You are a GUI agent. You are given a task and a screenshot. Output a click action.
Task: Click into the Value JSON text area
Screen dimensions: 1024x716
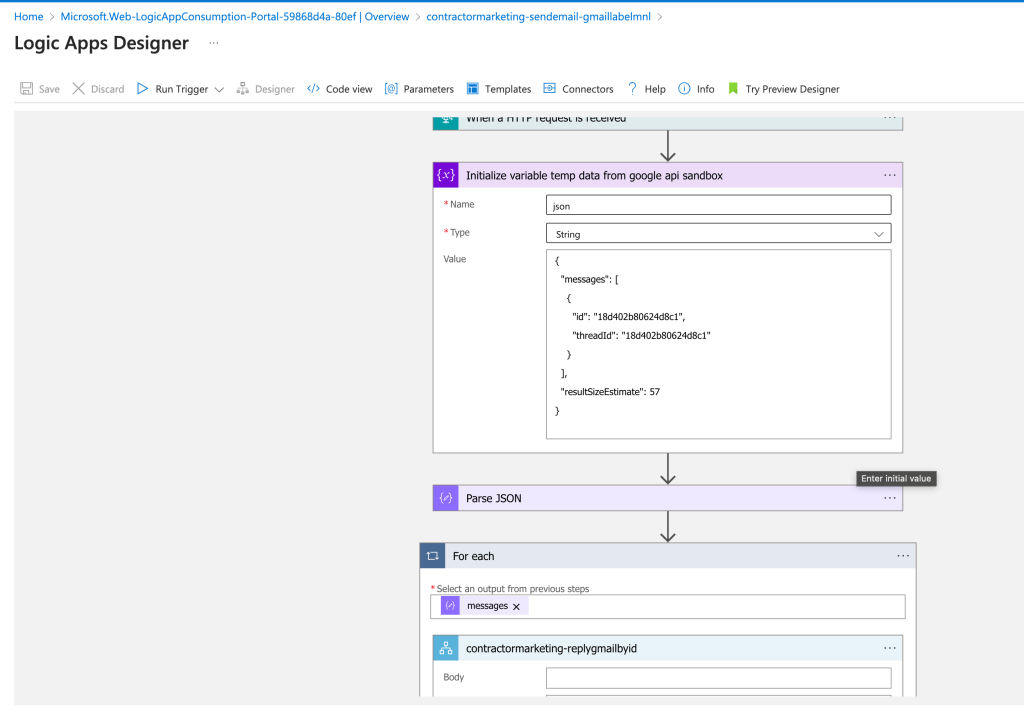[718, 344]
